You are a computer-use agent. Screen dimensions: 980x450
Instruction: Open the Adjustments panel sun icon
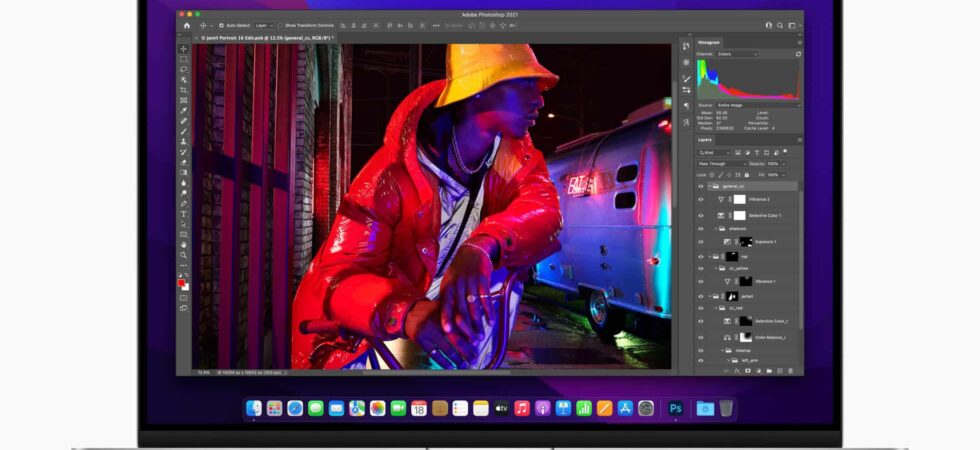click(x=686, y=62)
